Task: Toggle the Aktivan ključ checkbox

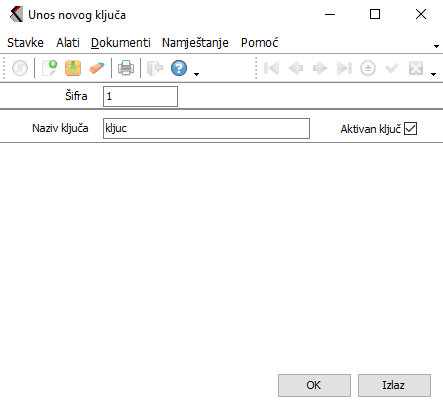Action: pos(410,129)
